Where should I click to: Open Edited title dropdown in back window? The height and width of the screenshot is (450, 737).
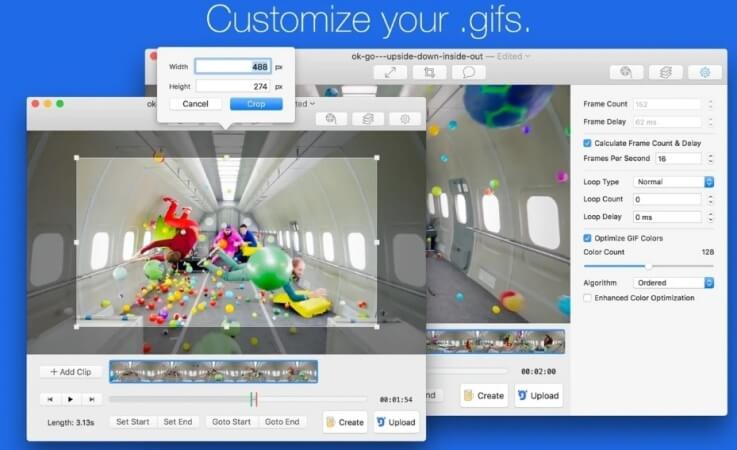(x=514, y=56)
